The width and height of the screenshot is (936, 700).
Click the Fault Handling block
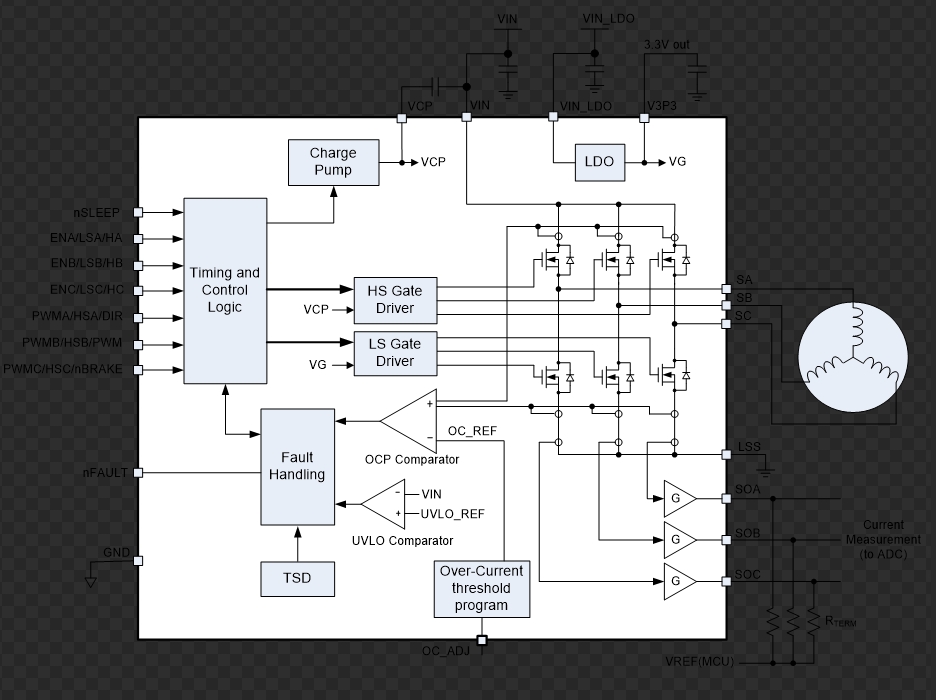tap(297, 466)
